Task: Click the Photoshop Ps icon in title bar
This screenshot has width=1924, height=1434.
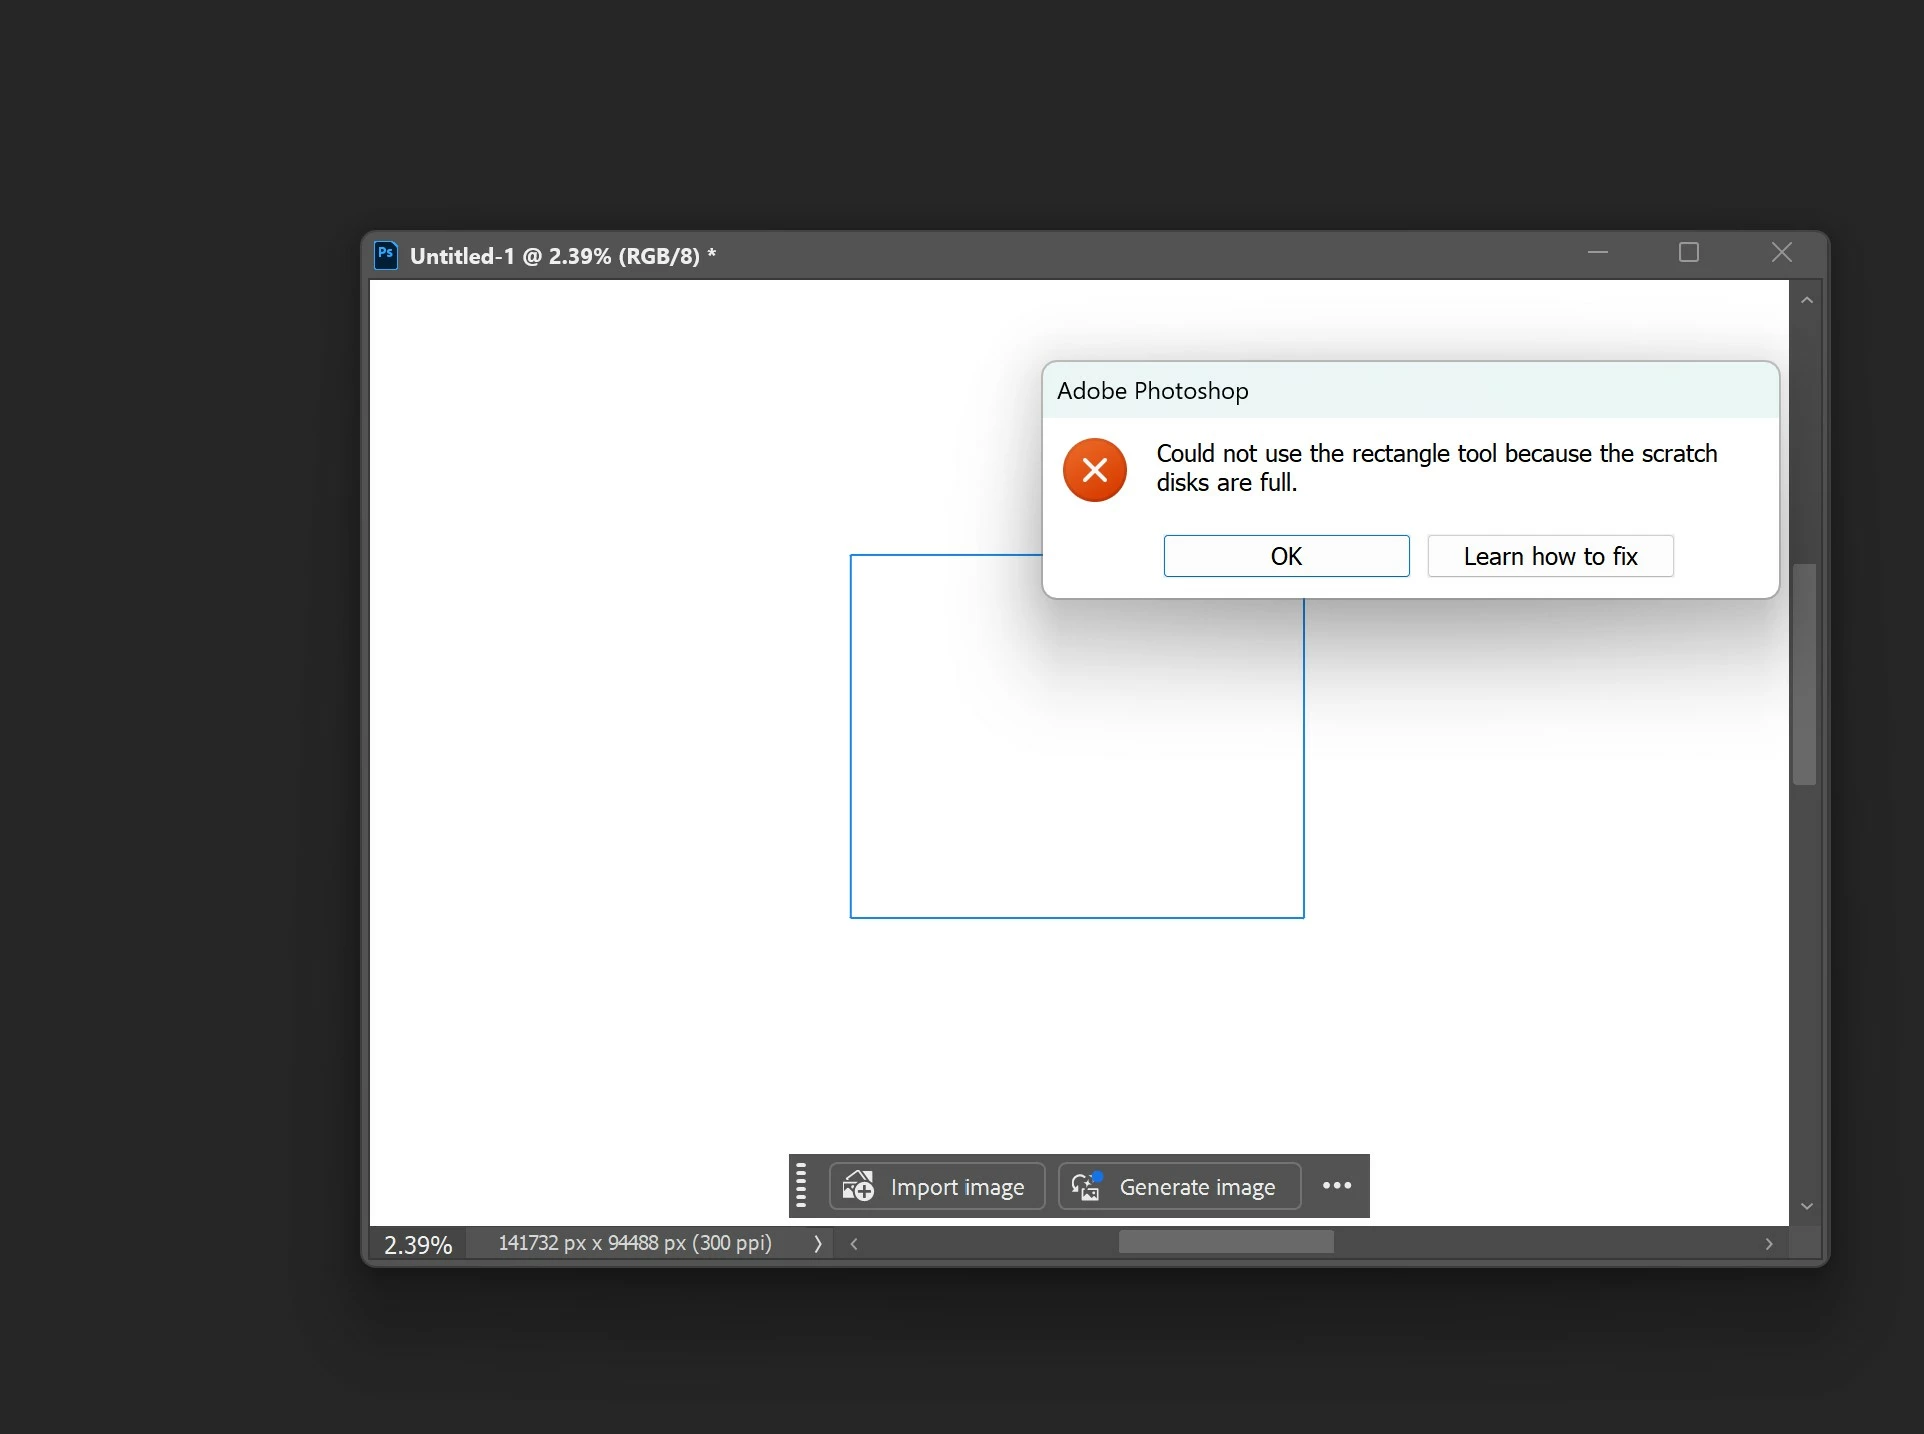Action: click(x=385, y=255)
